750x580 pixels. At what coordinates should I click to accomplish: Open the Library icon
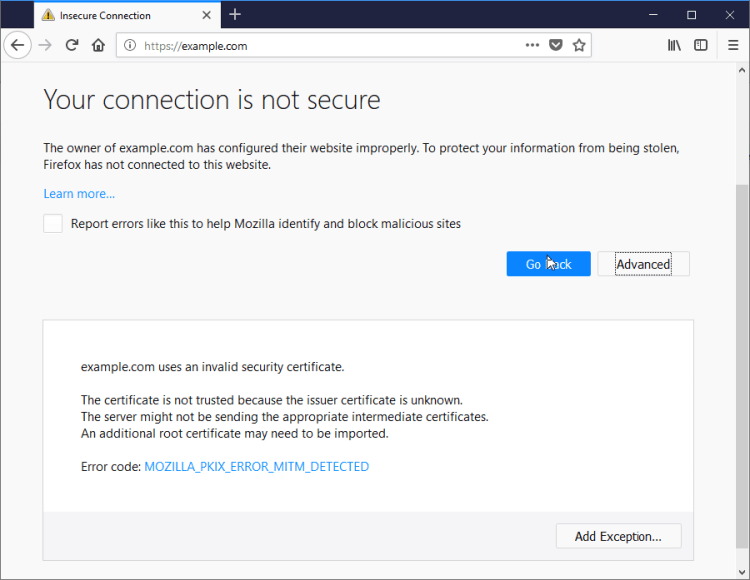coord(674,45)
